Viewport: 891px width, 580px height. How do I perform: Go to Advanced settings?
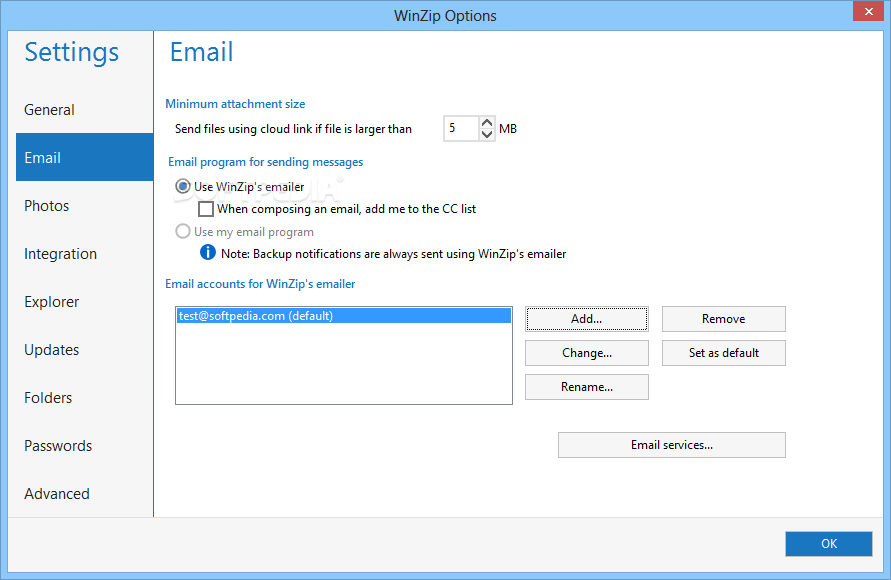coord(84,494)
